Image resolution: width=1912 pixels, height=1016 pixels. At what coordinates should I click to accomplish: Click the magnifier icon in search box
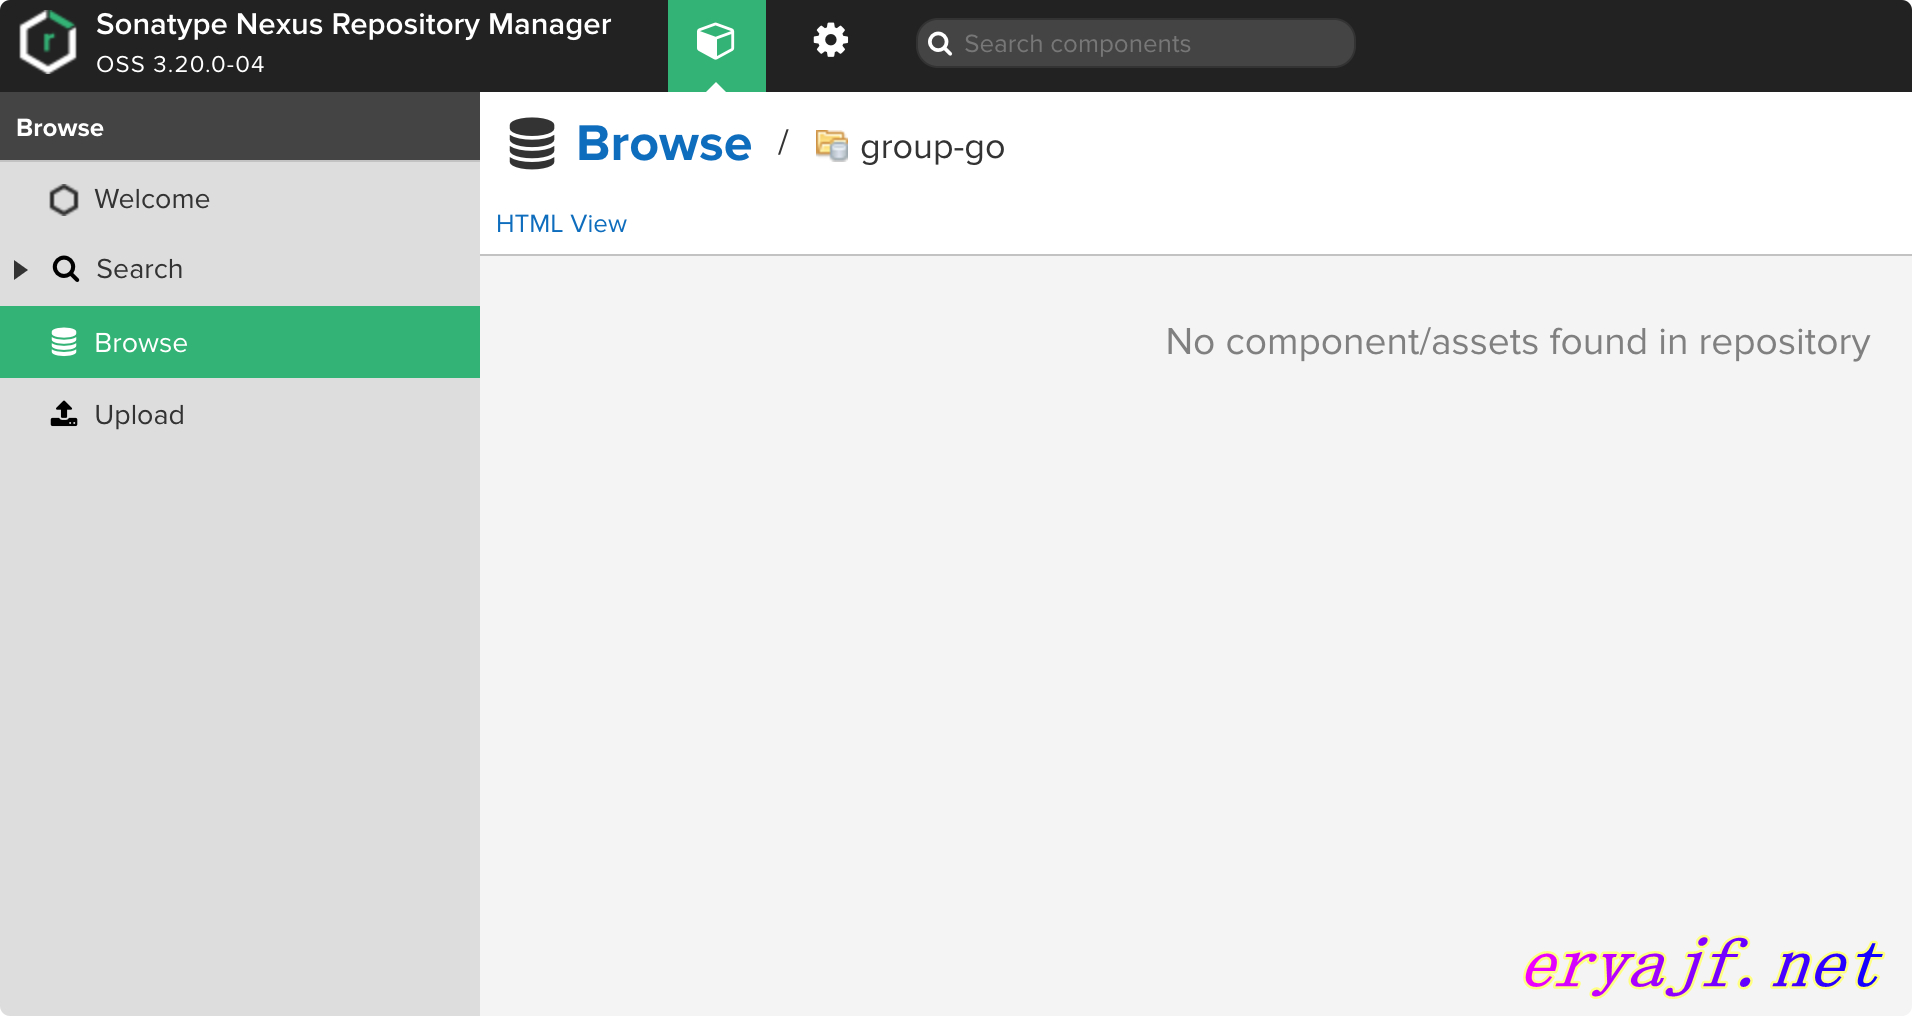pyautogui.click(x=940, y=44)
